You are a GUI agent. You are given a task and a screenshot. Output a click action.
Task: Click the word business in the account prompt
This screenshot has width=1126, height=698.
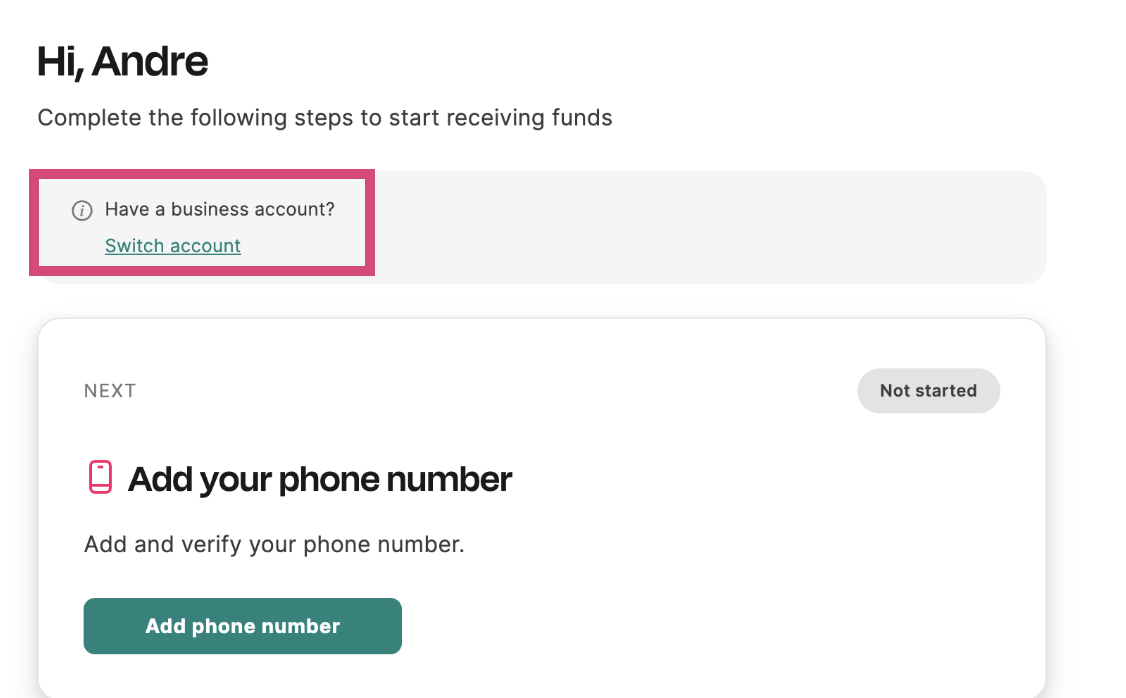click(199, 209)
